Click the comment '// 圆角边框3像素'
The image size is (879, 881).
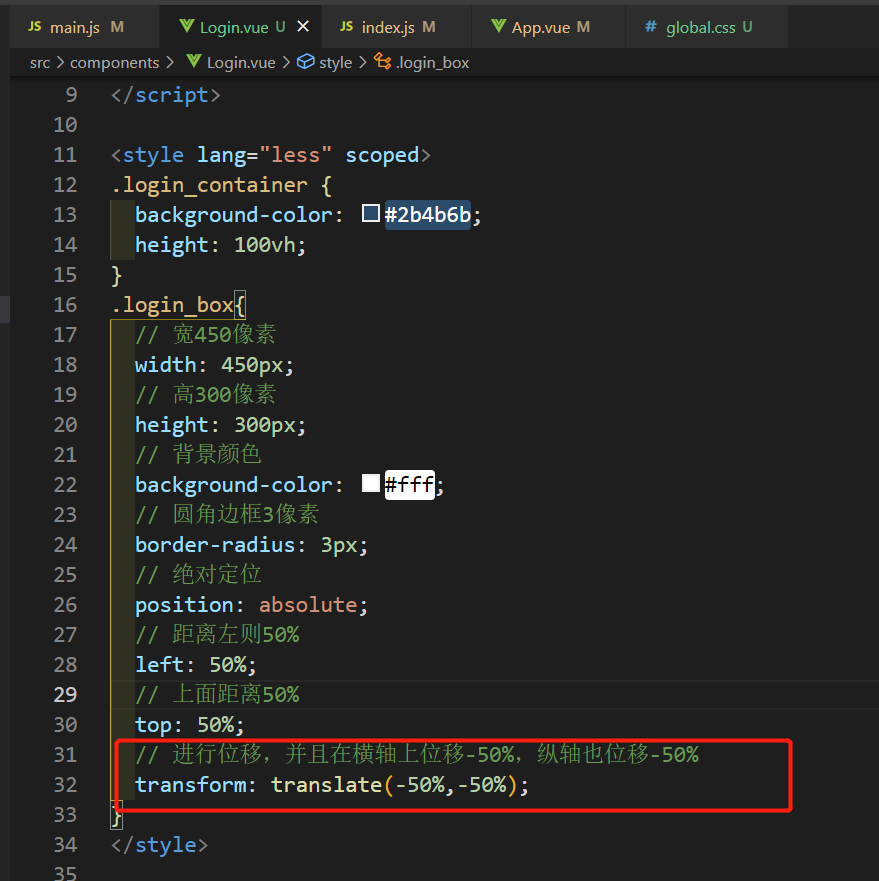pyautogui.click(x=227, y=514)
